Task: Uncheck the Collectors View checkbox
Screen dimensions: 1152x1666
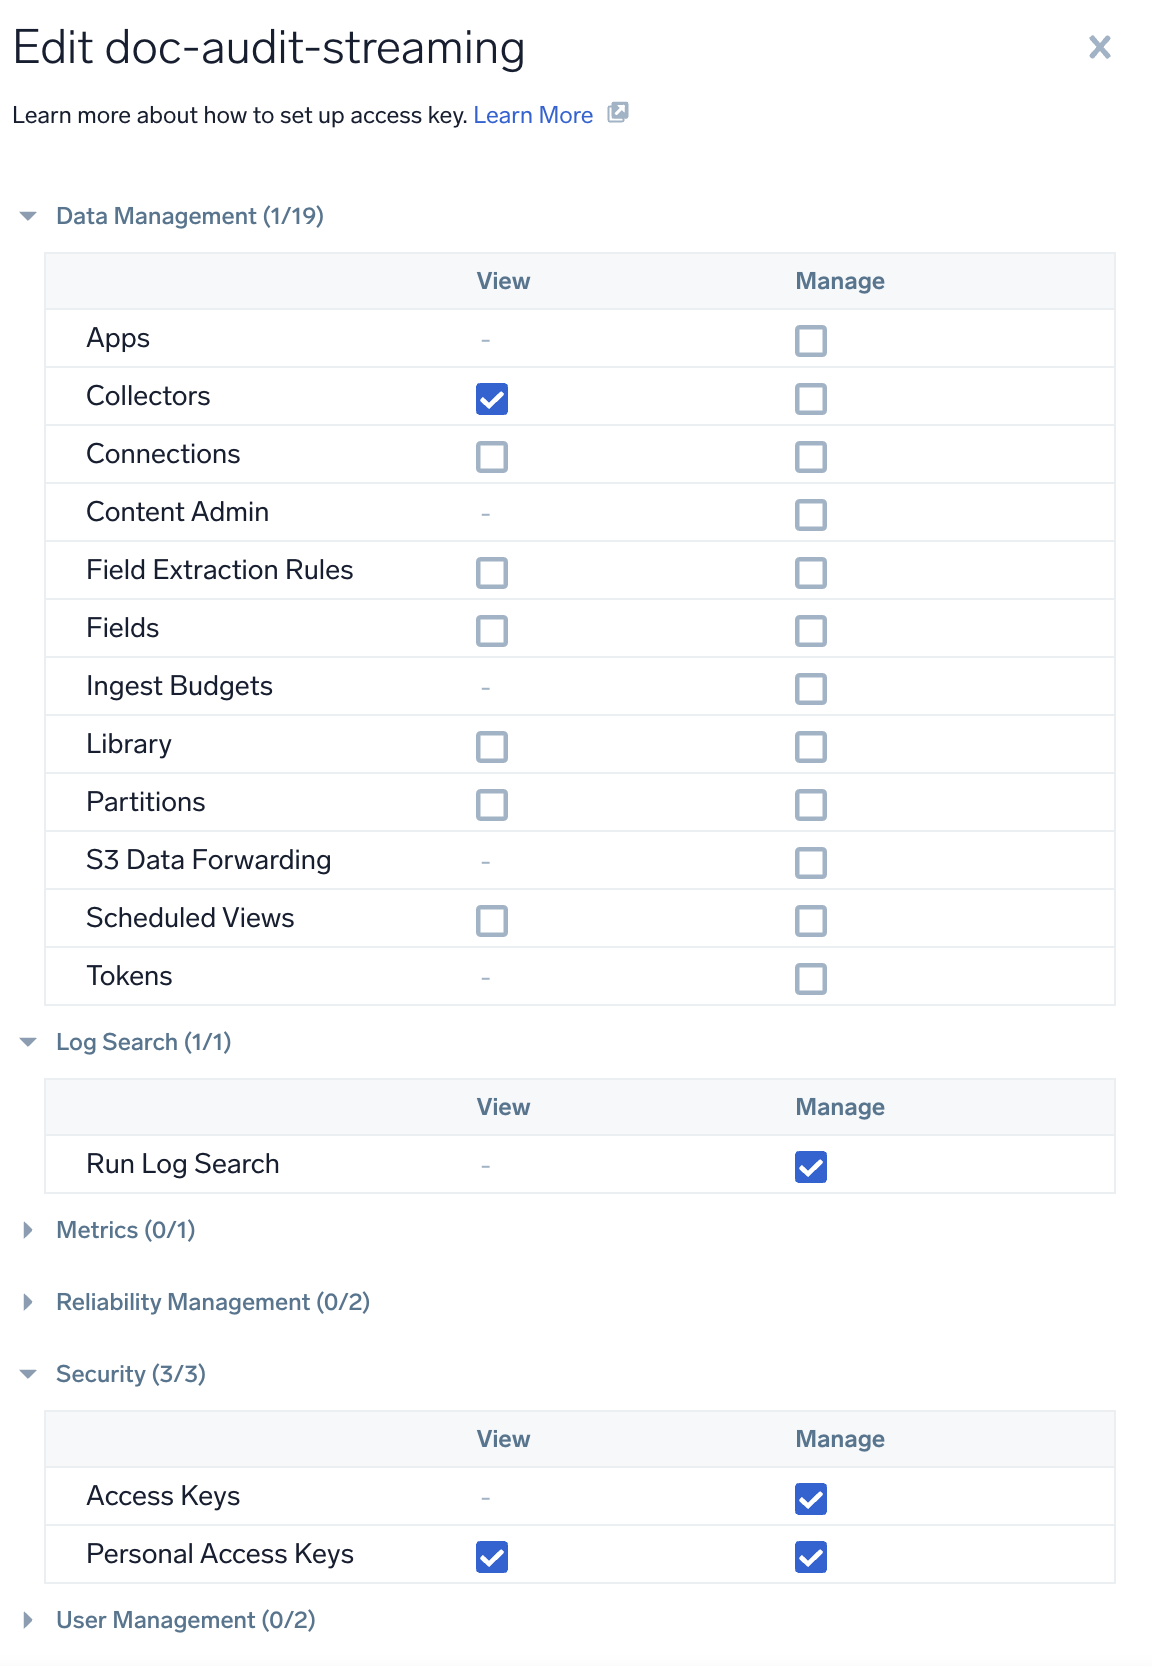Action: click(492, 399)
